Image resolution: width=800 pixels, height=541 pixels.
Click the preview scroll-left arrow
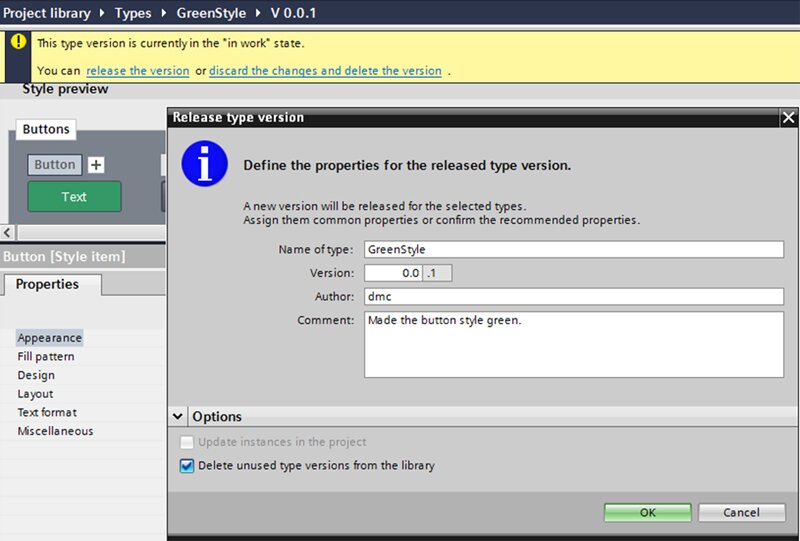[x=7, y=233]
